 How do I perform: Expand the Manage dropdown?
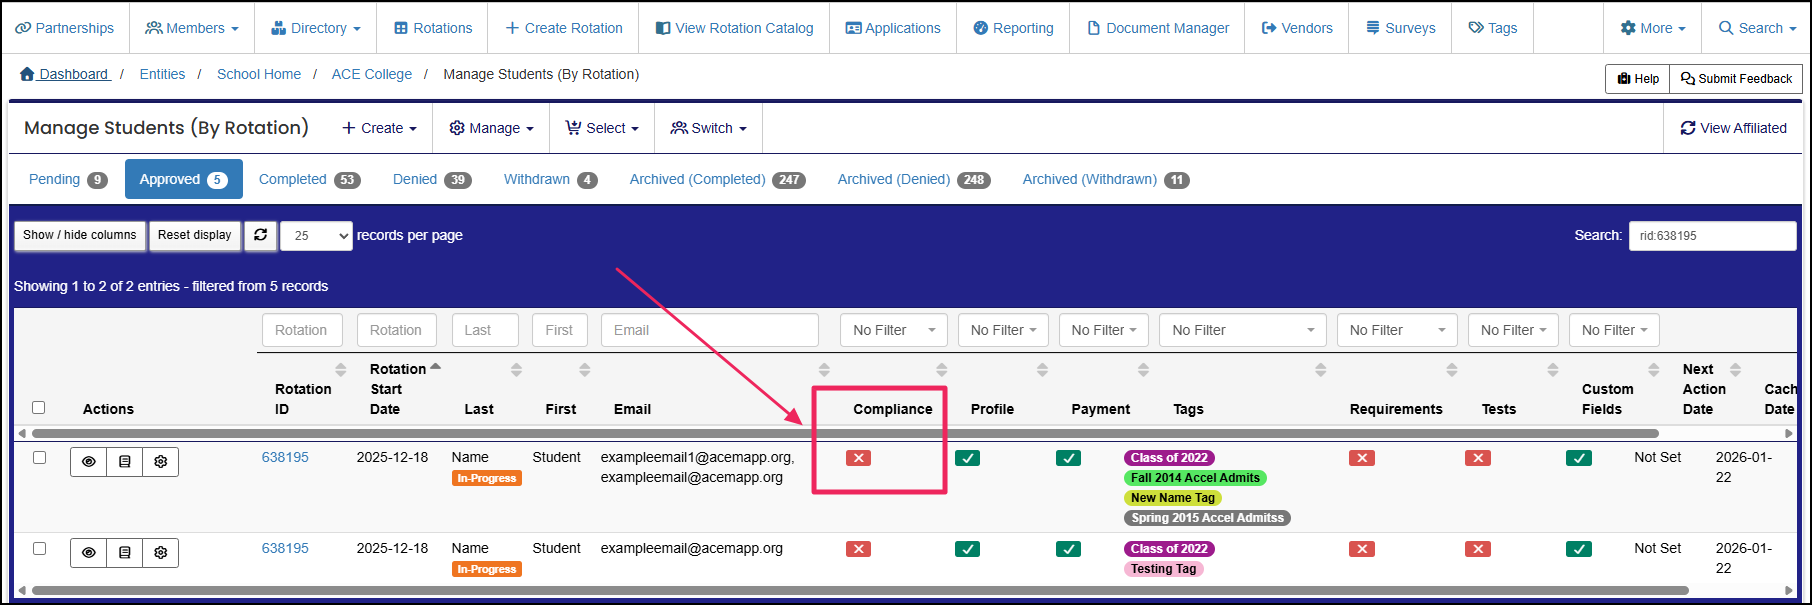coord(491,128)
